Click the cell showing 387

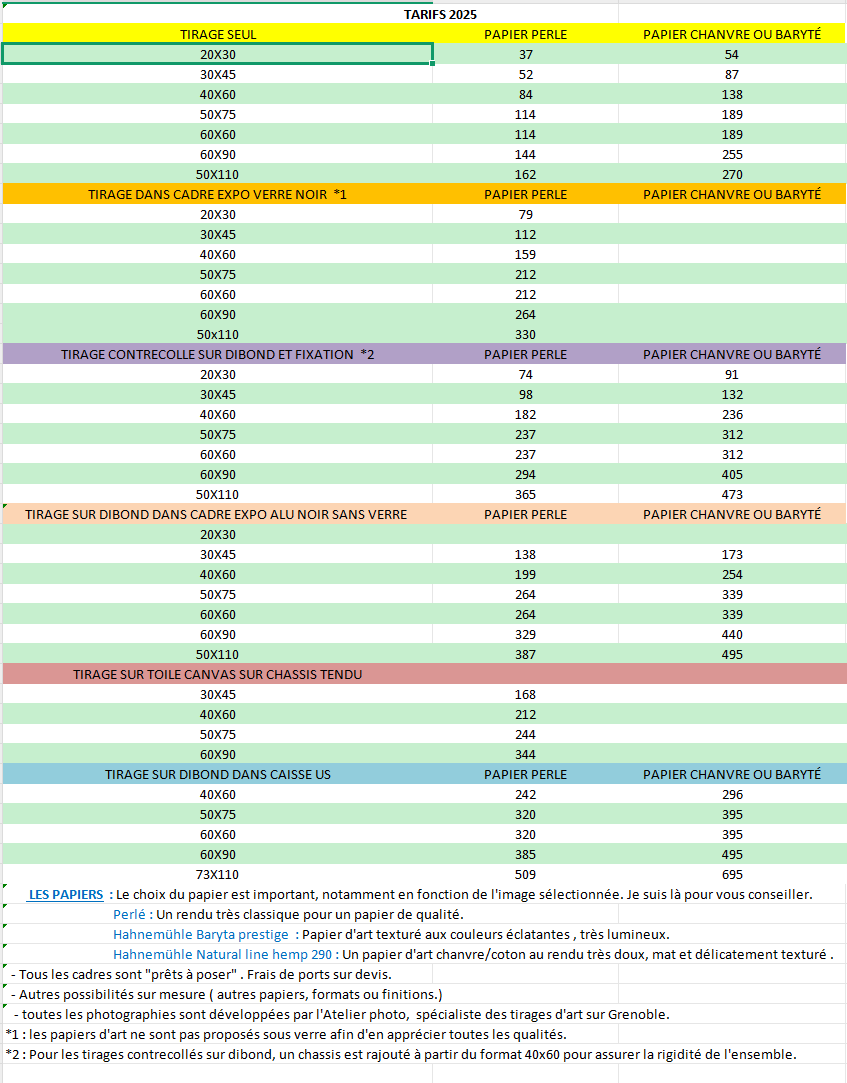(525, 654)
